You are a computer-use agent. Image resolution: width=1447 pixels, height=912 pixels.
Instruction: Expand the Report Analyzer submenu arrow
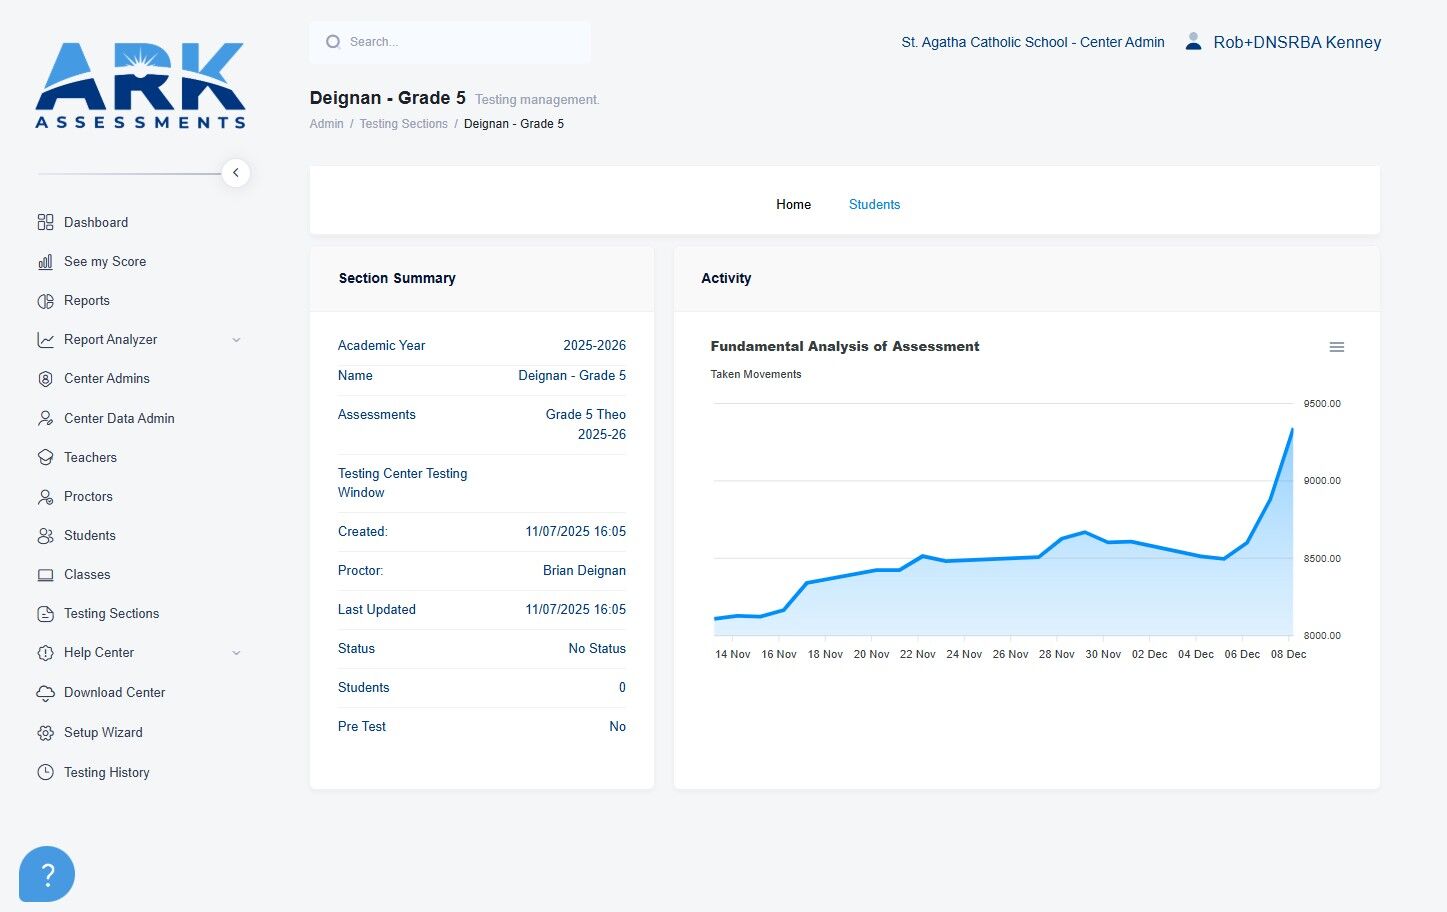coord(236,340)
